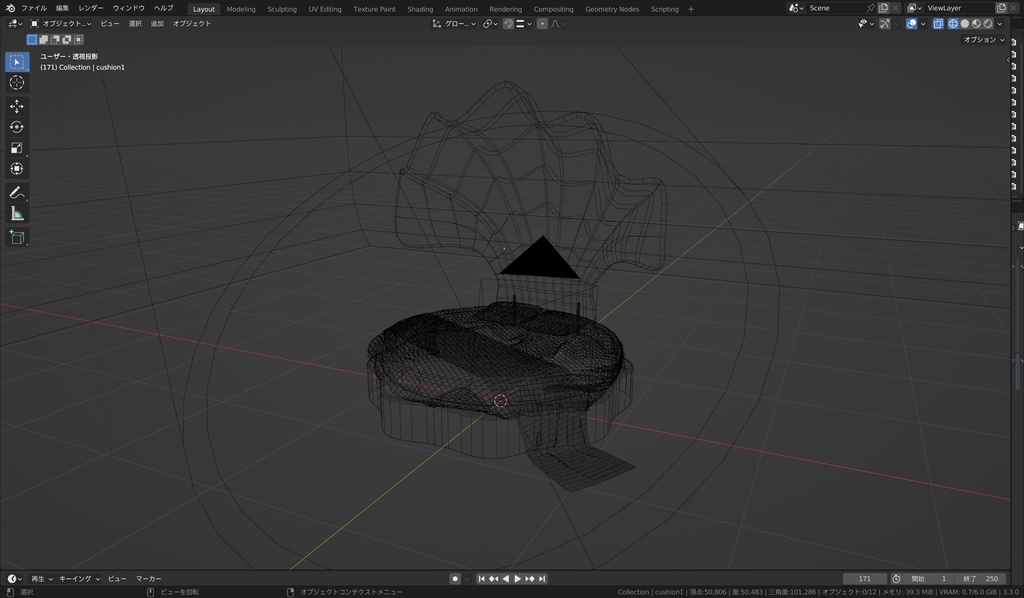Click the Add Cube tool
Screen dimensions: 1024x598
17,237
